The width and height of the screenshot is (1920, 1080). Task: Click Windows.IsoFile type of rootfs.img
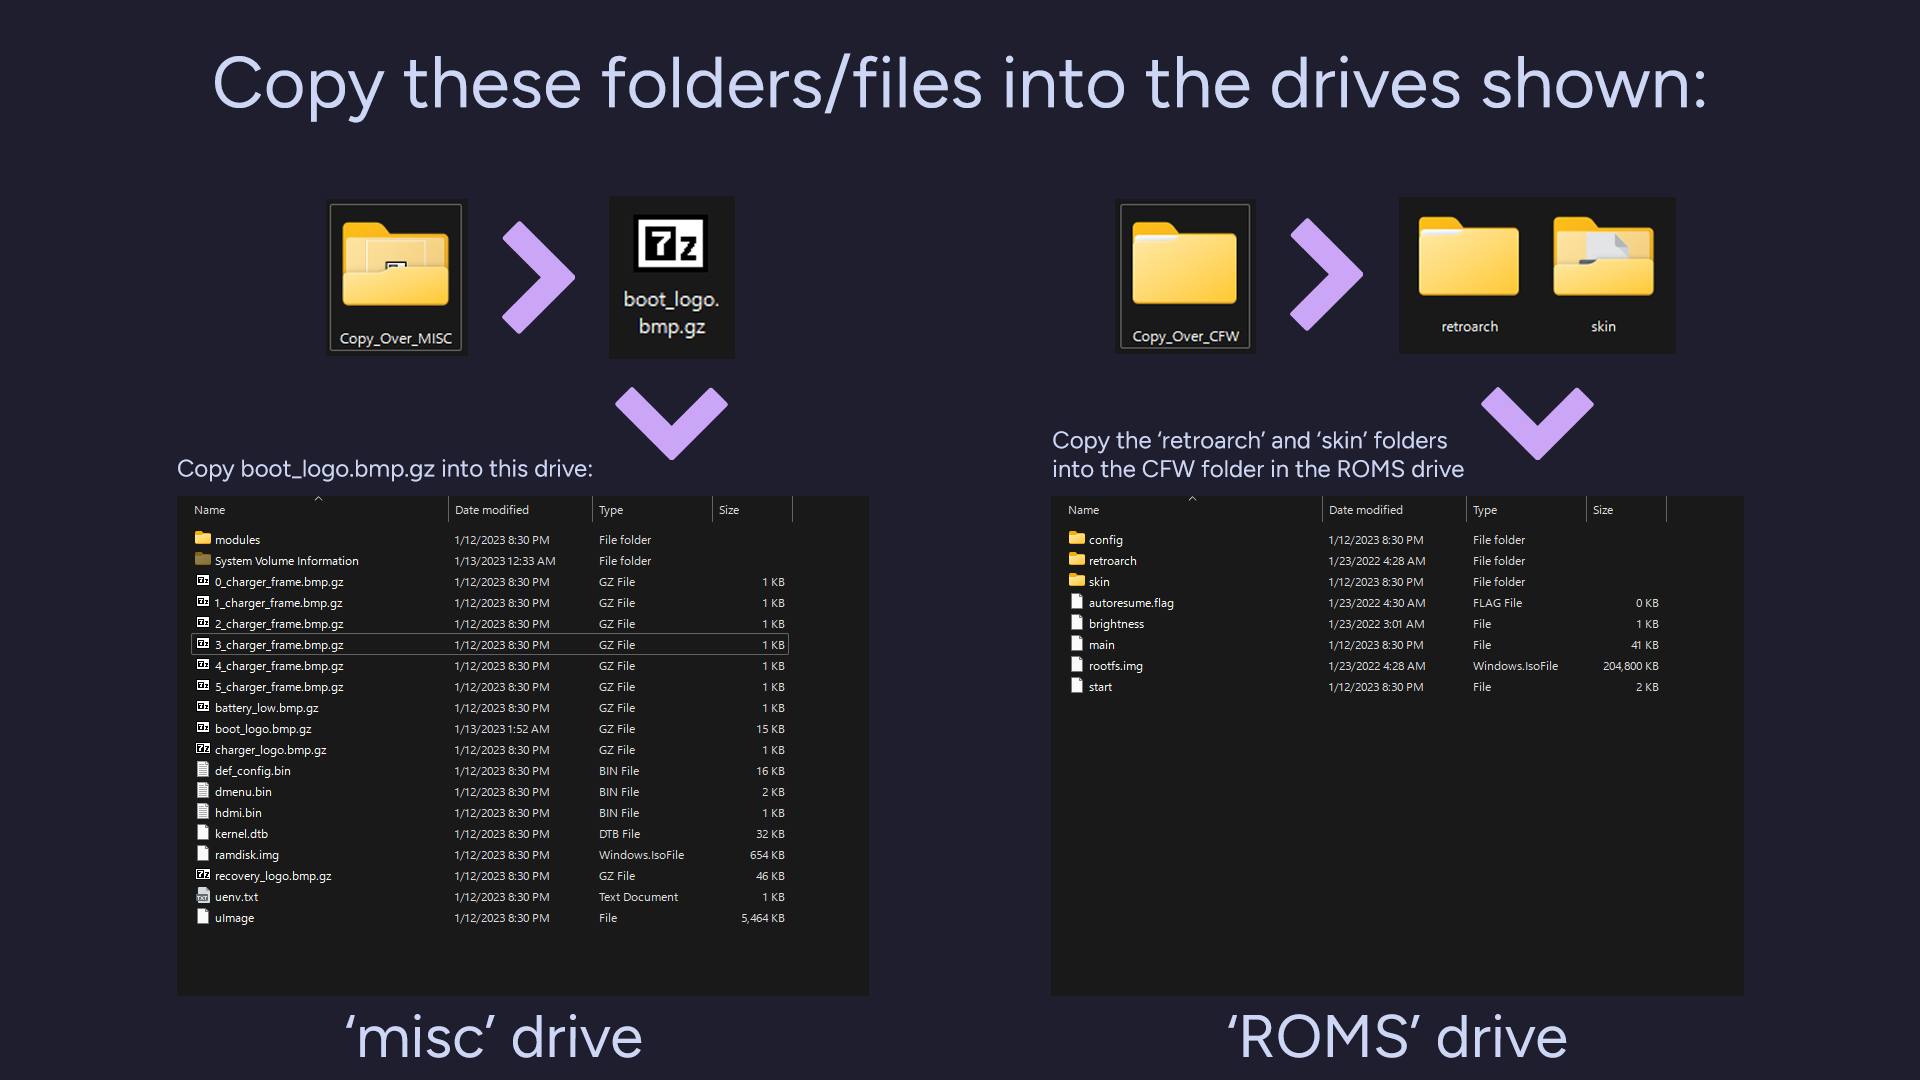(x=1515, y=666)
